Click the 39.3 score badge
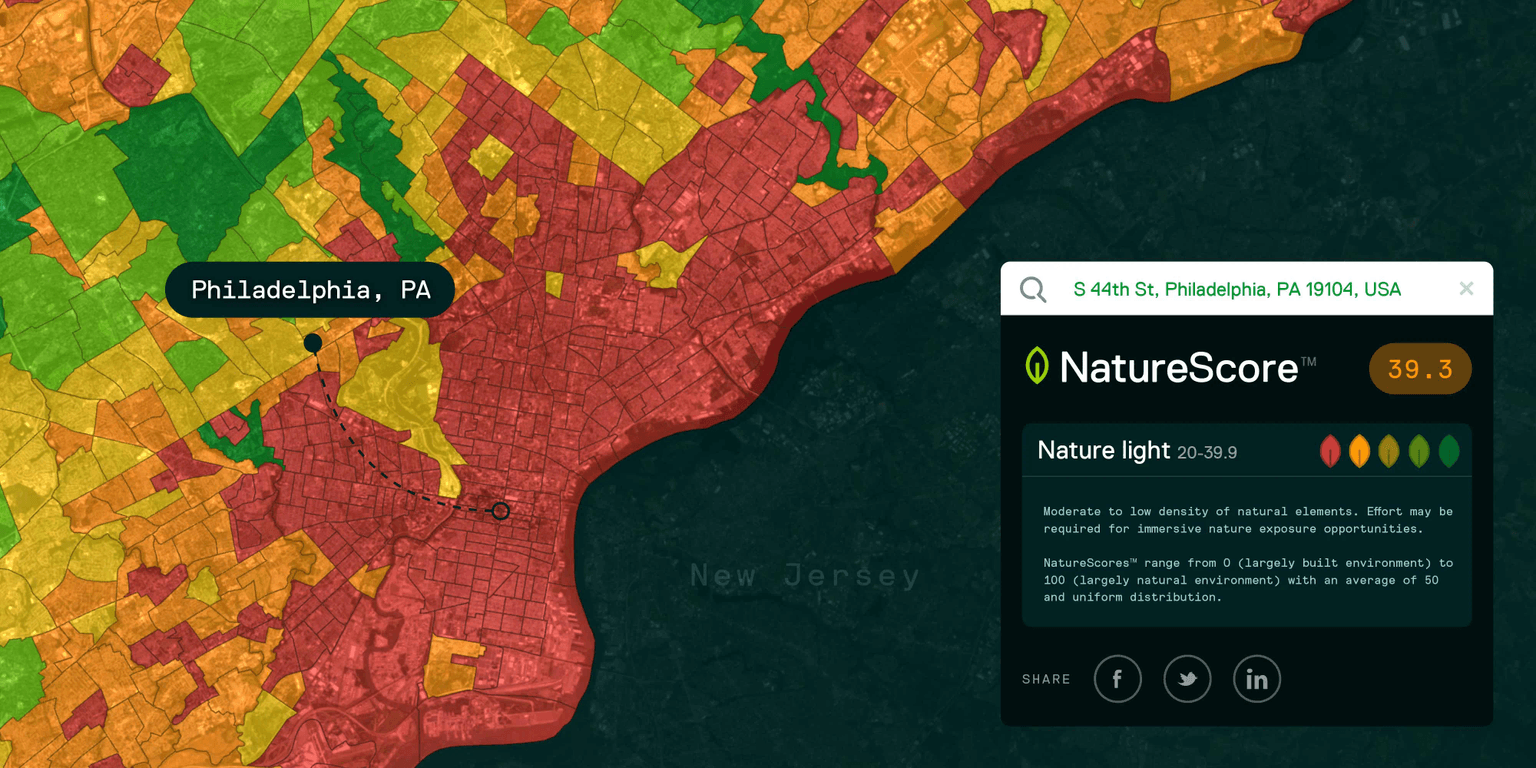1536x768 pixels. click(1420, 369)
